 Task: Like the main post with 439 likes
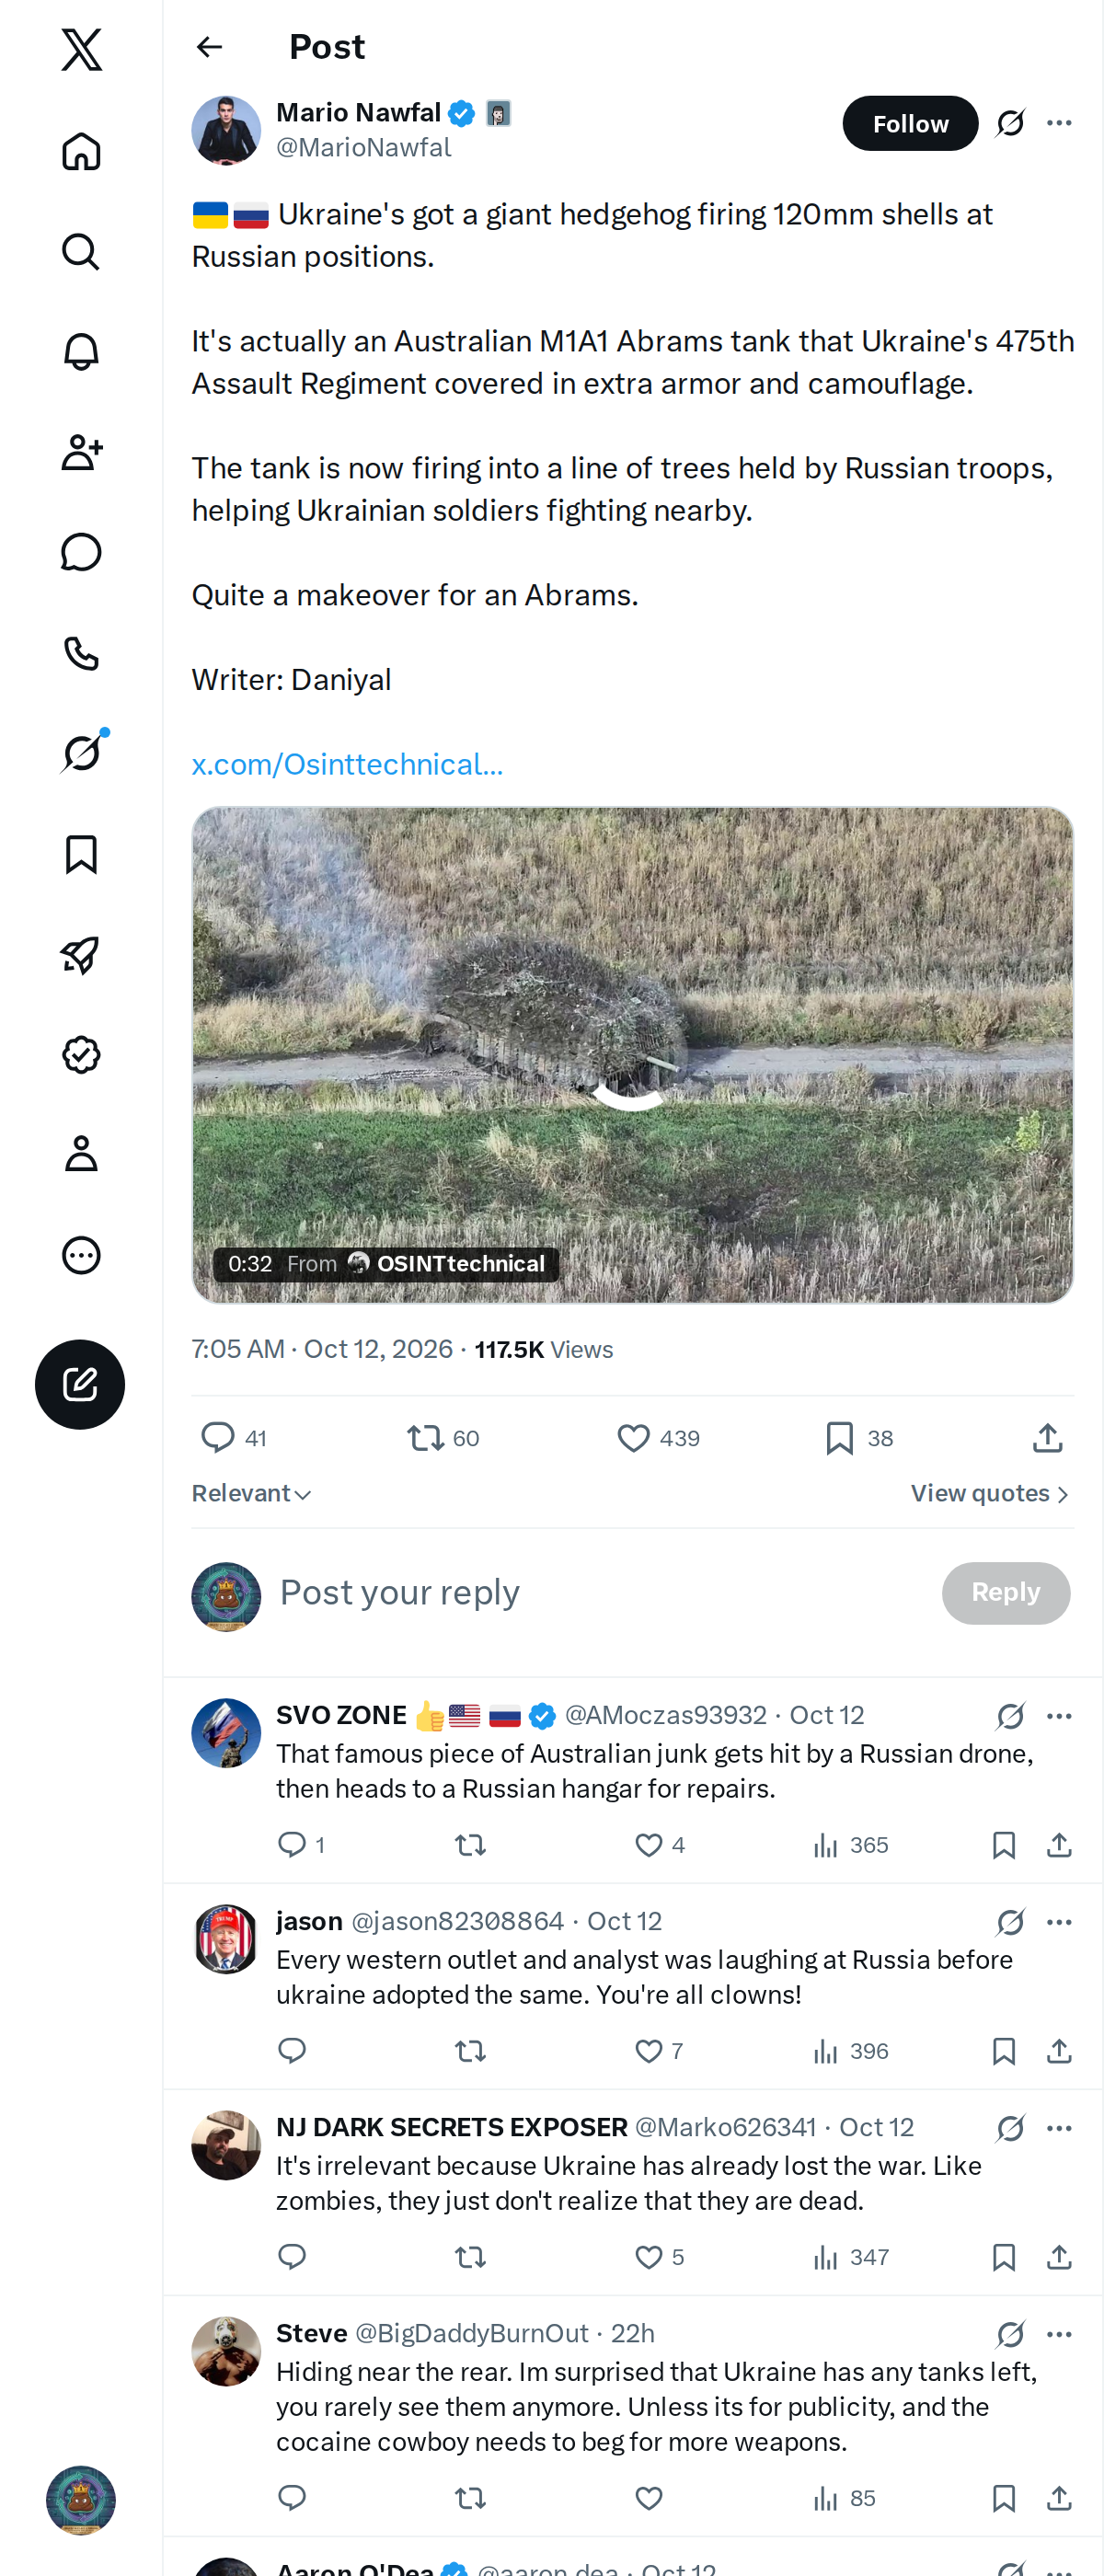click(x=657, y=1438)
